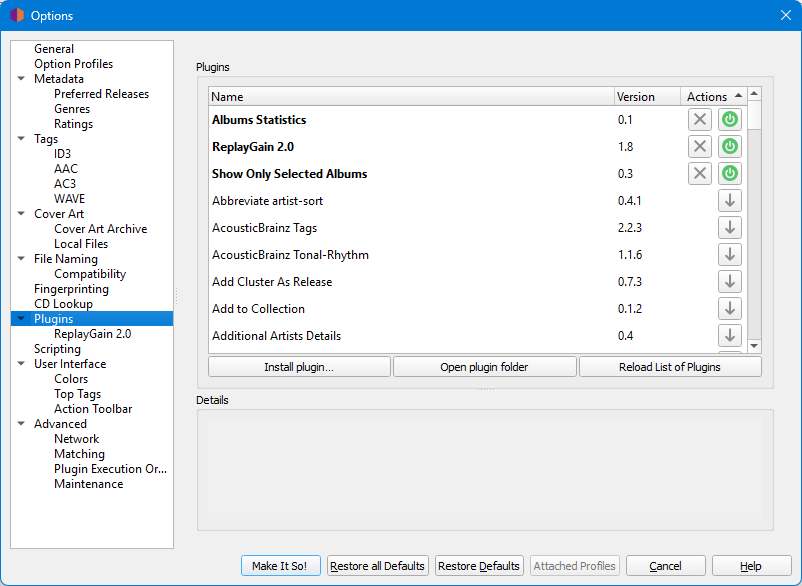
Task: Download the AcousticBrainz Tags plugin
Action: click(730, 228)
